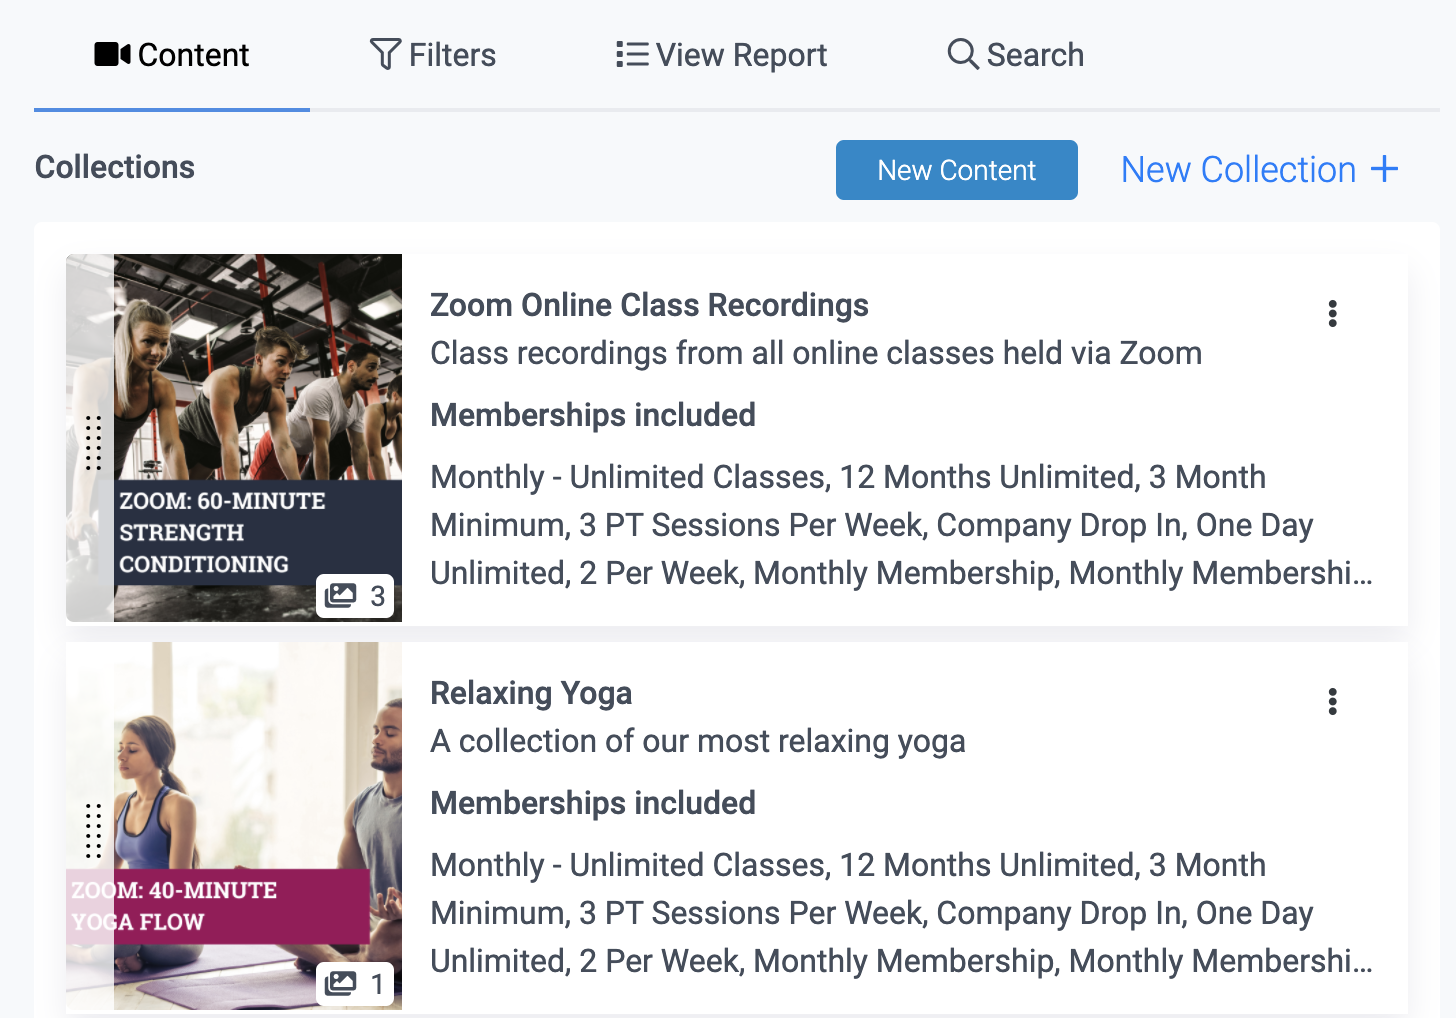Click image count badge on Yoga Flow thumbnail
The width and height of the screenshot is (1456, 1018).
(356, 984)
